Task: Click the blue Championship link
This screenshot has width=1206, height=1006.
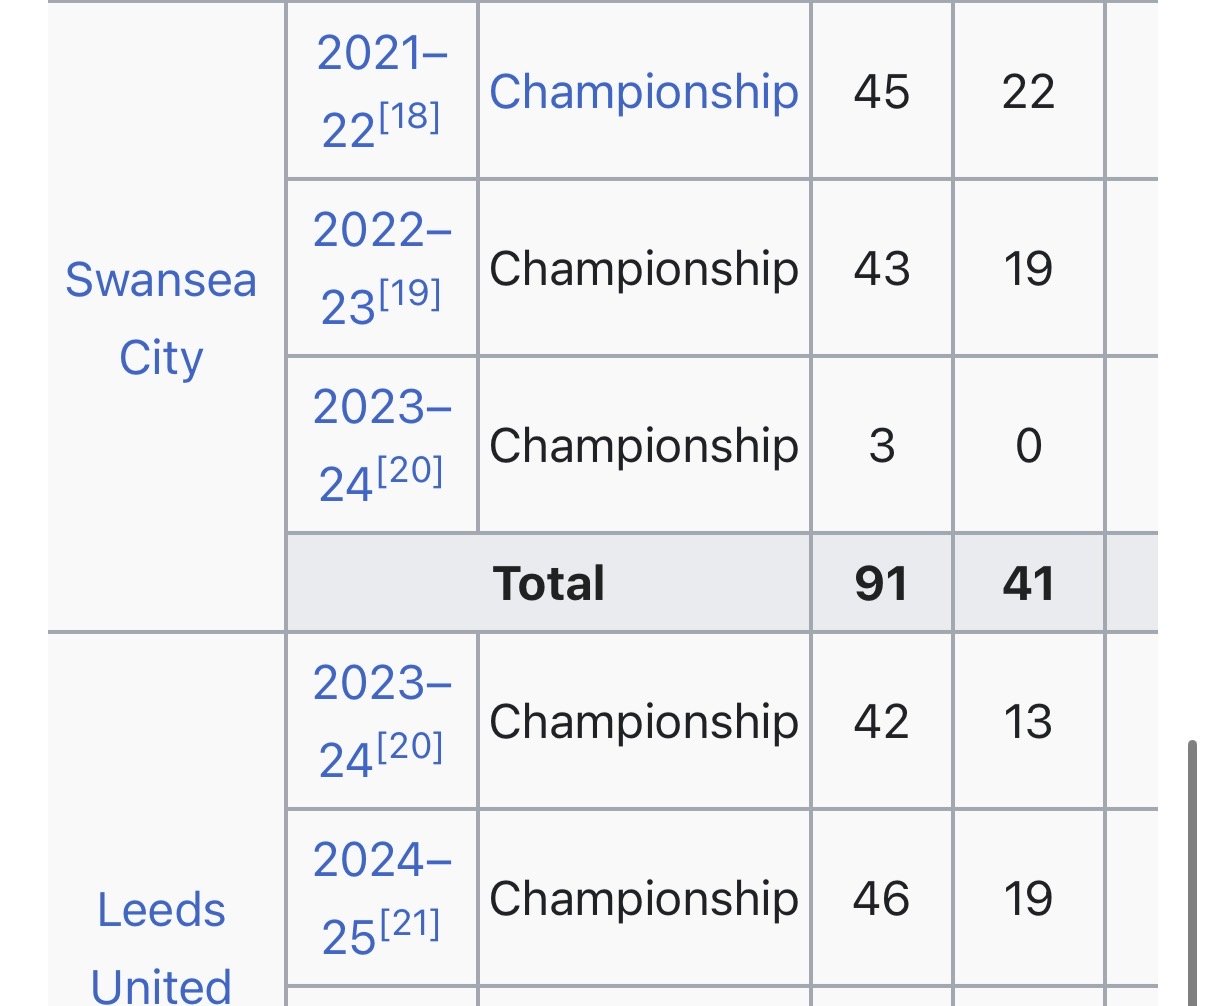Action: coord(643,92)
